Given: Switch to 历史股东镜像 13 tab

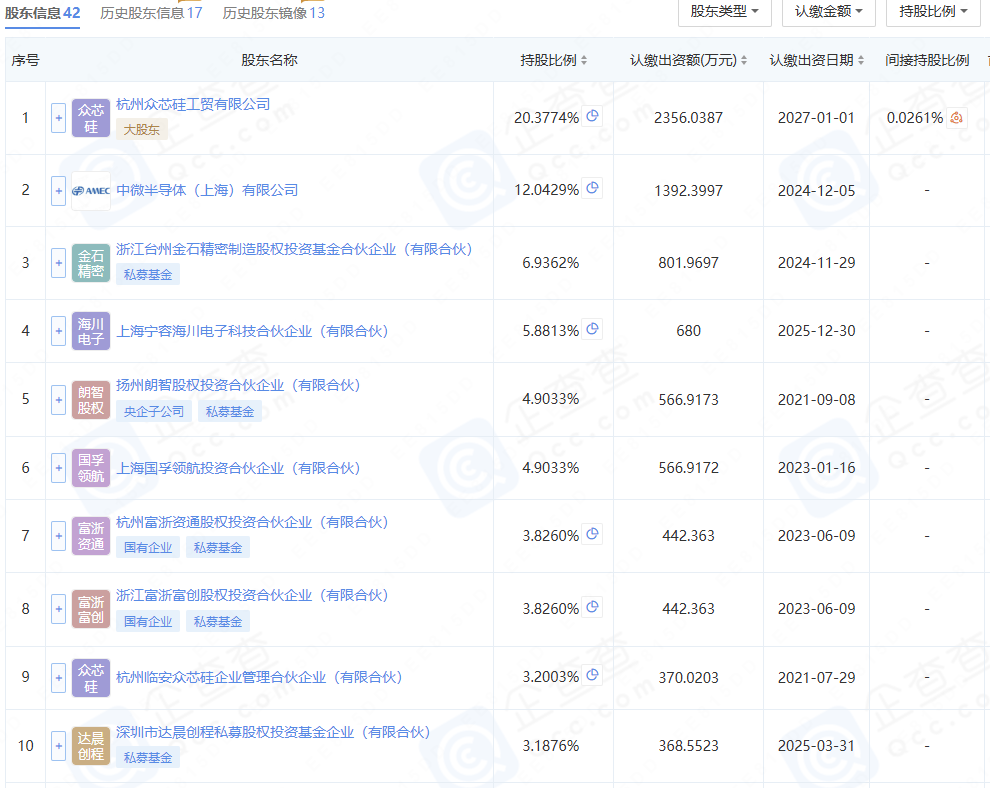Looking at the screenshot, I should click(273, 13).
